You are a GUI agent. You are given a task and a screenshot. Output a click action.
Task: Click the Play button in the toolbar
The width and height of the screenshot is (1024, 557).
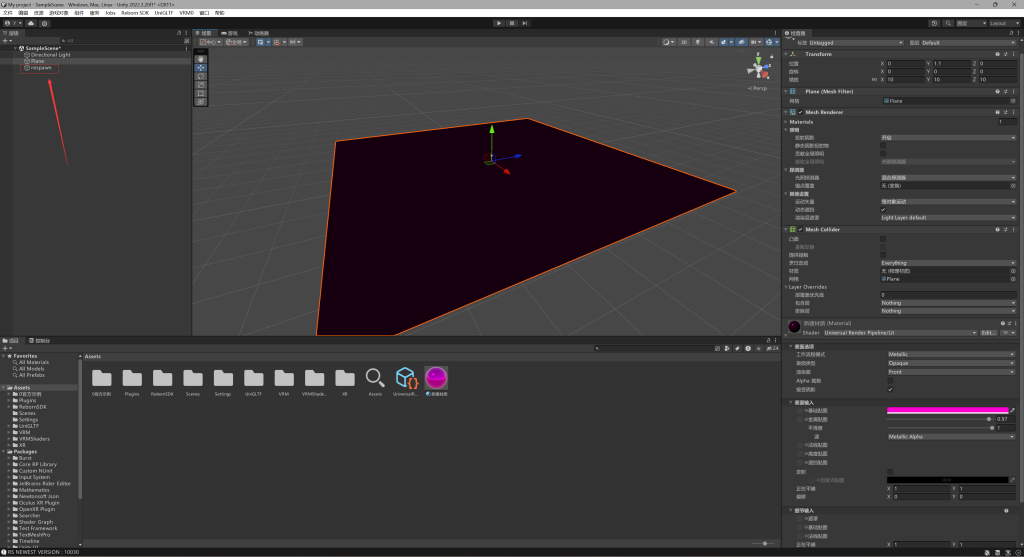[499, 22]
